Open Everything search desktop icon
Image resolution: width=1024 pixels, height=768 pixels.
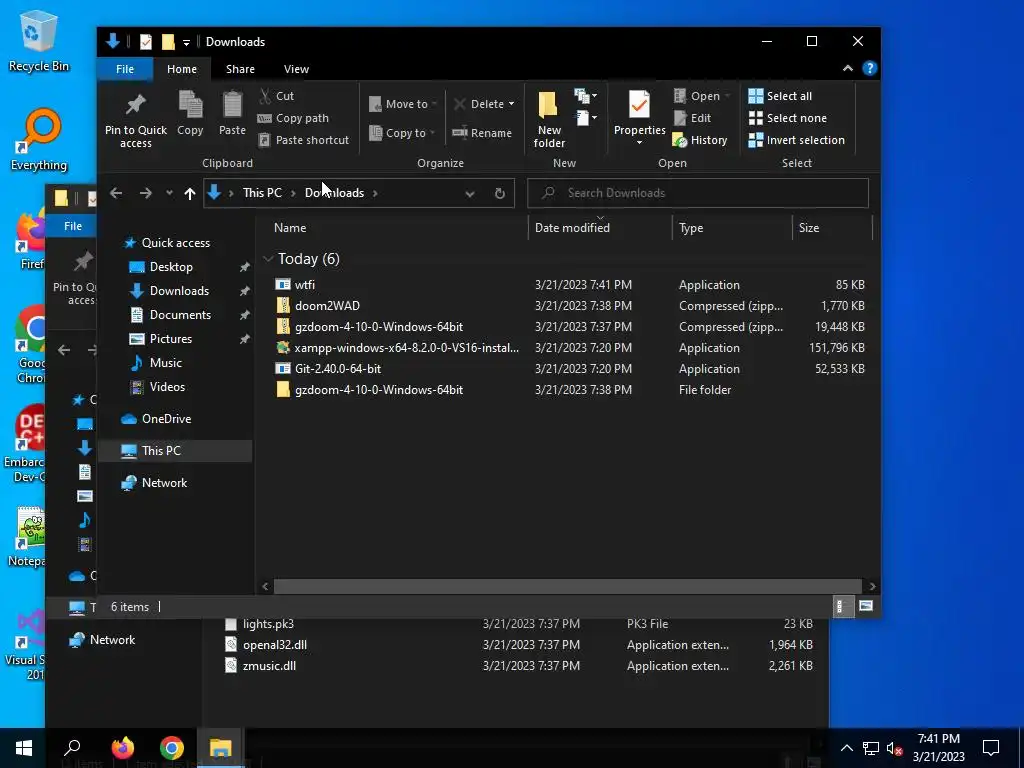39,140
